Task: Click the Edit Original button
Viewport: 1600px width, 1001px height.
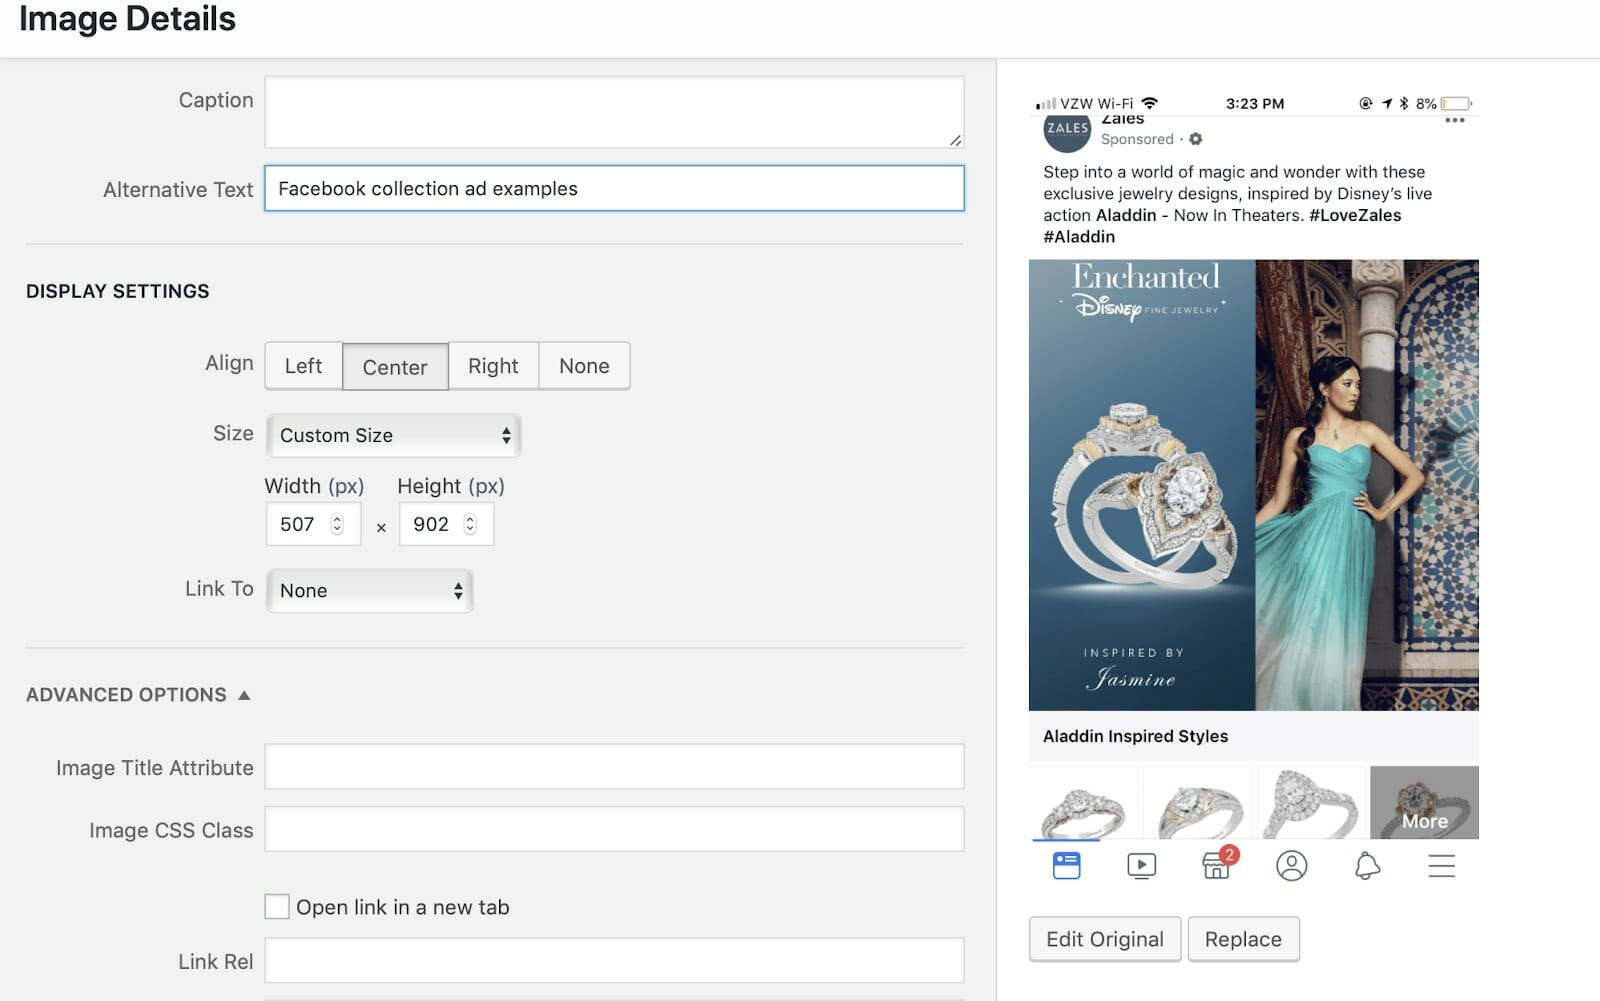Action: [1105, 939]
